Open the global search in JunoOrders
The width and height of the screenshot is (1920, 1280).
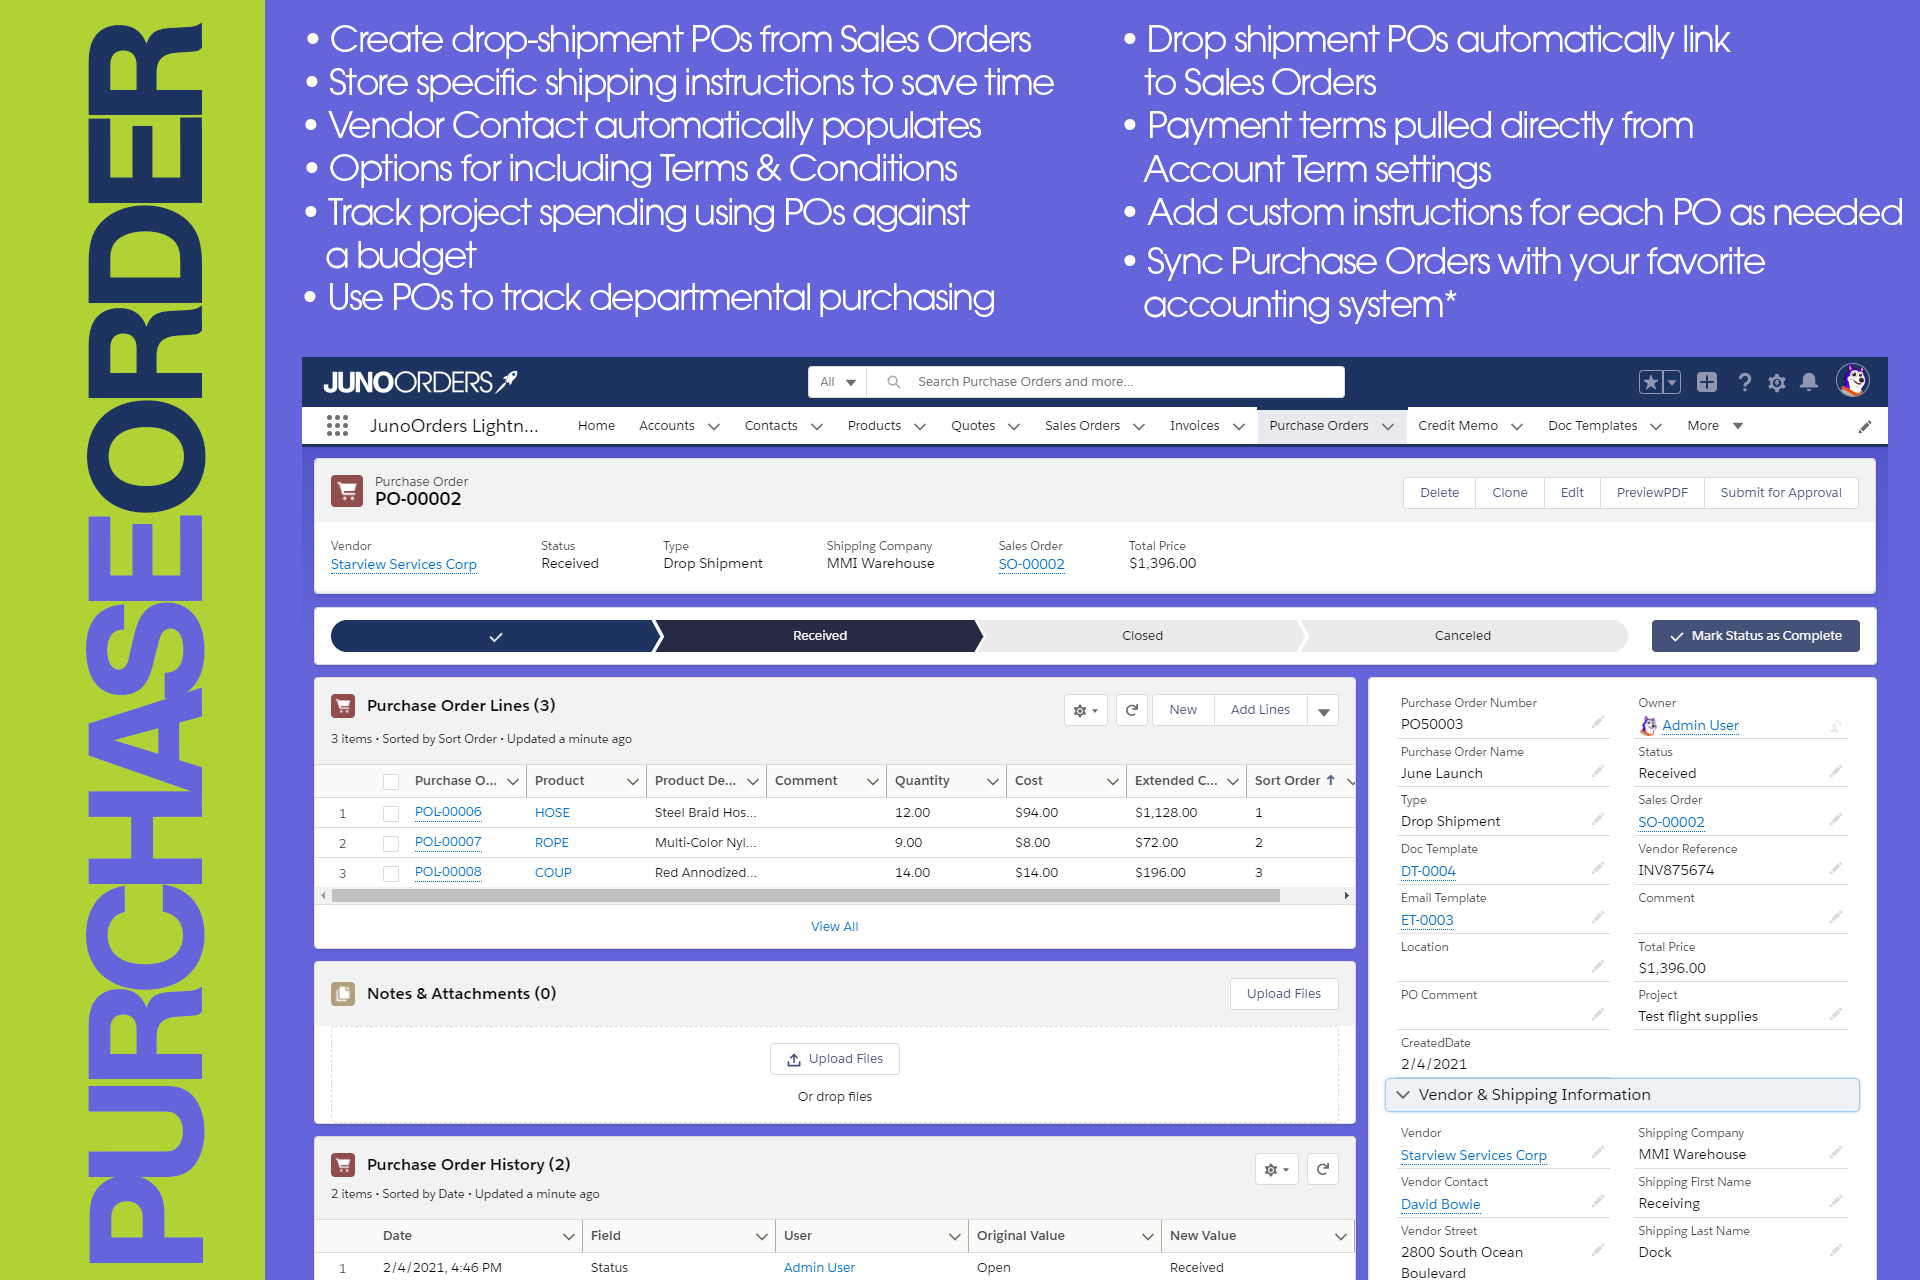[x=1100, y=381]
